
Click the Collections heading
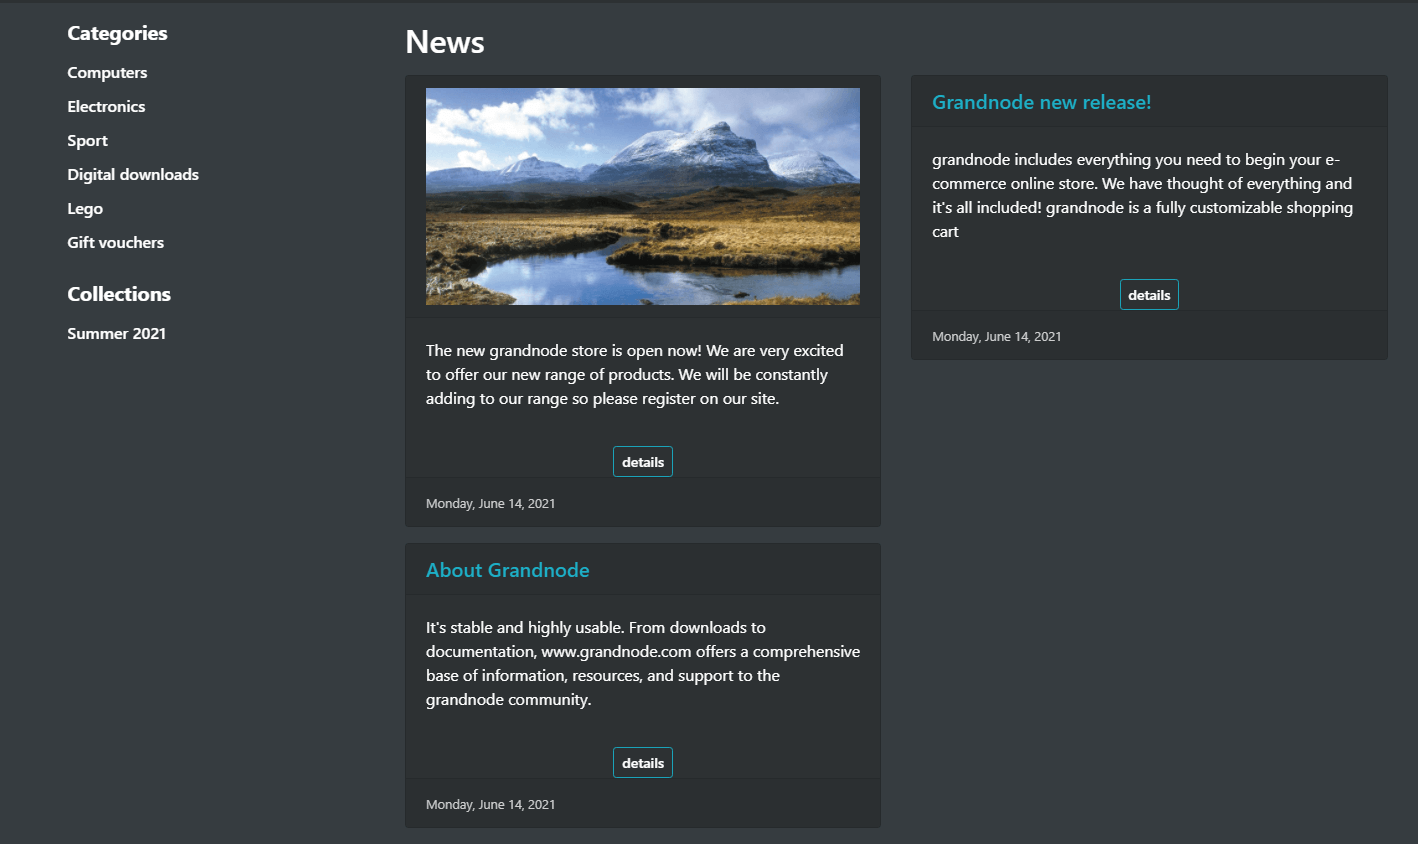point(119,294)
